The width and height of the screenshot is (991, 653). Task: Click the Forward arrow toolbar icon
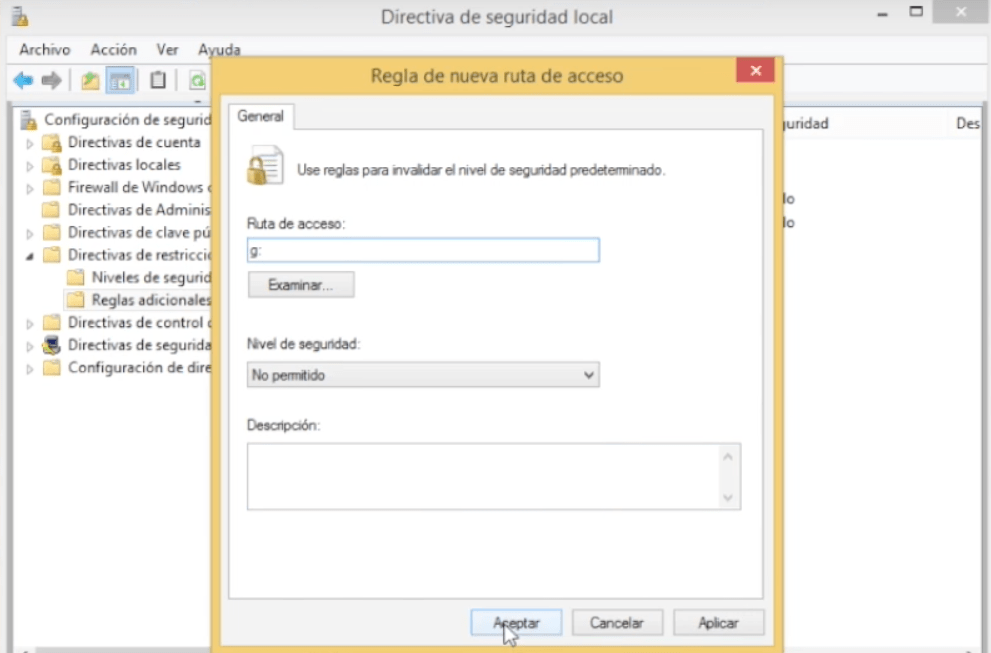[x=51, y=81]
